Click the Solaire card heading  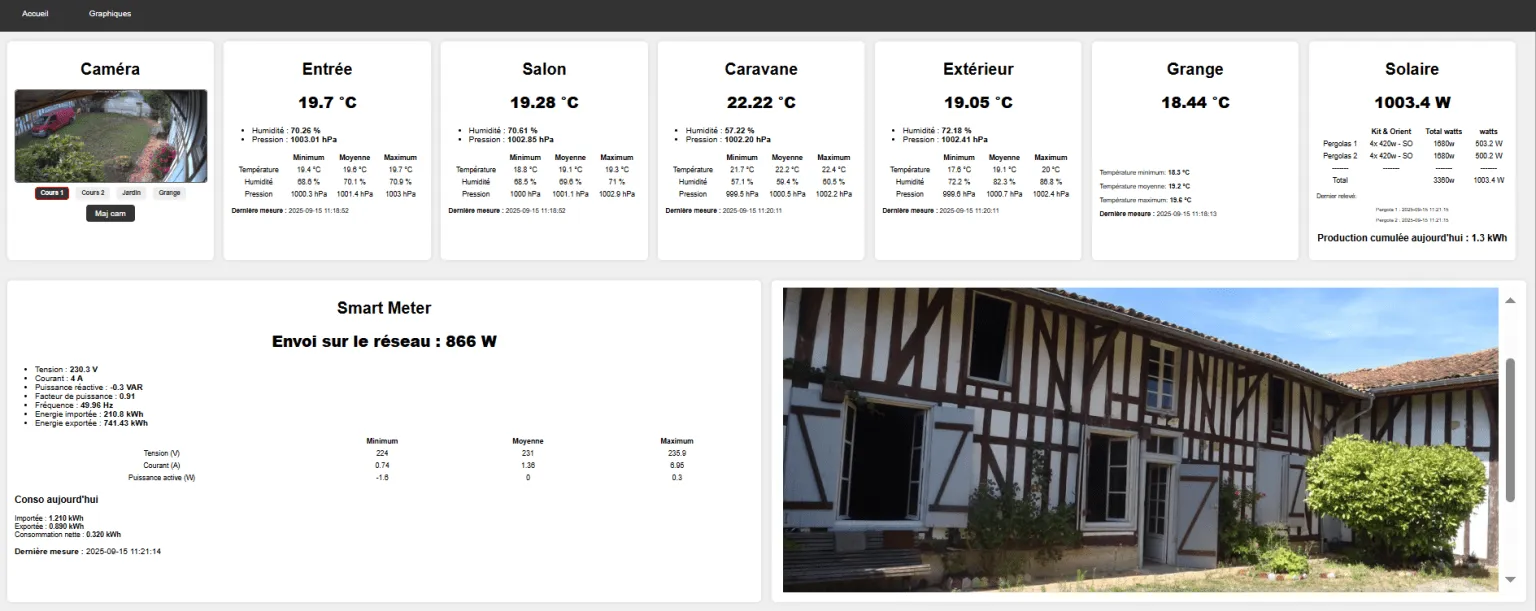click(1412, 69)
